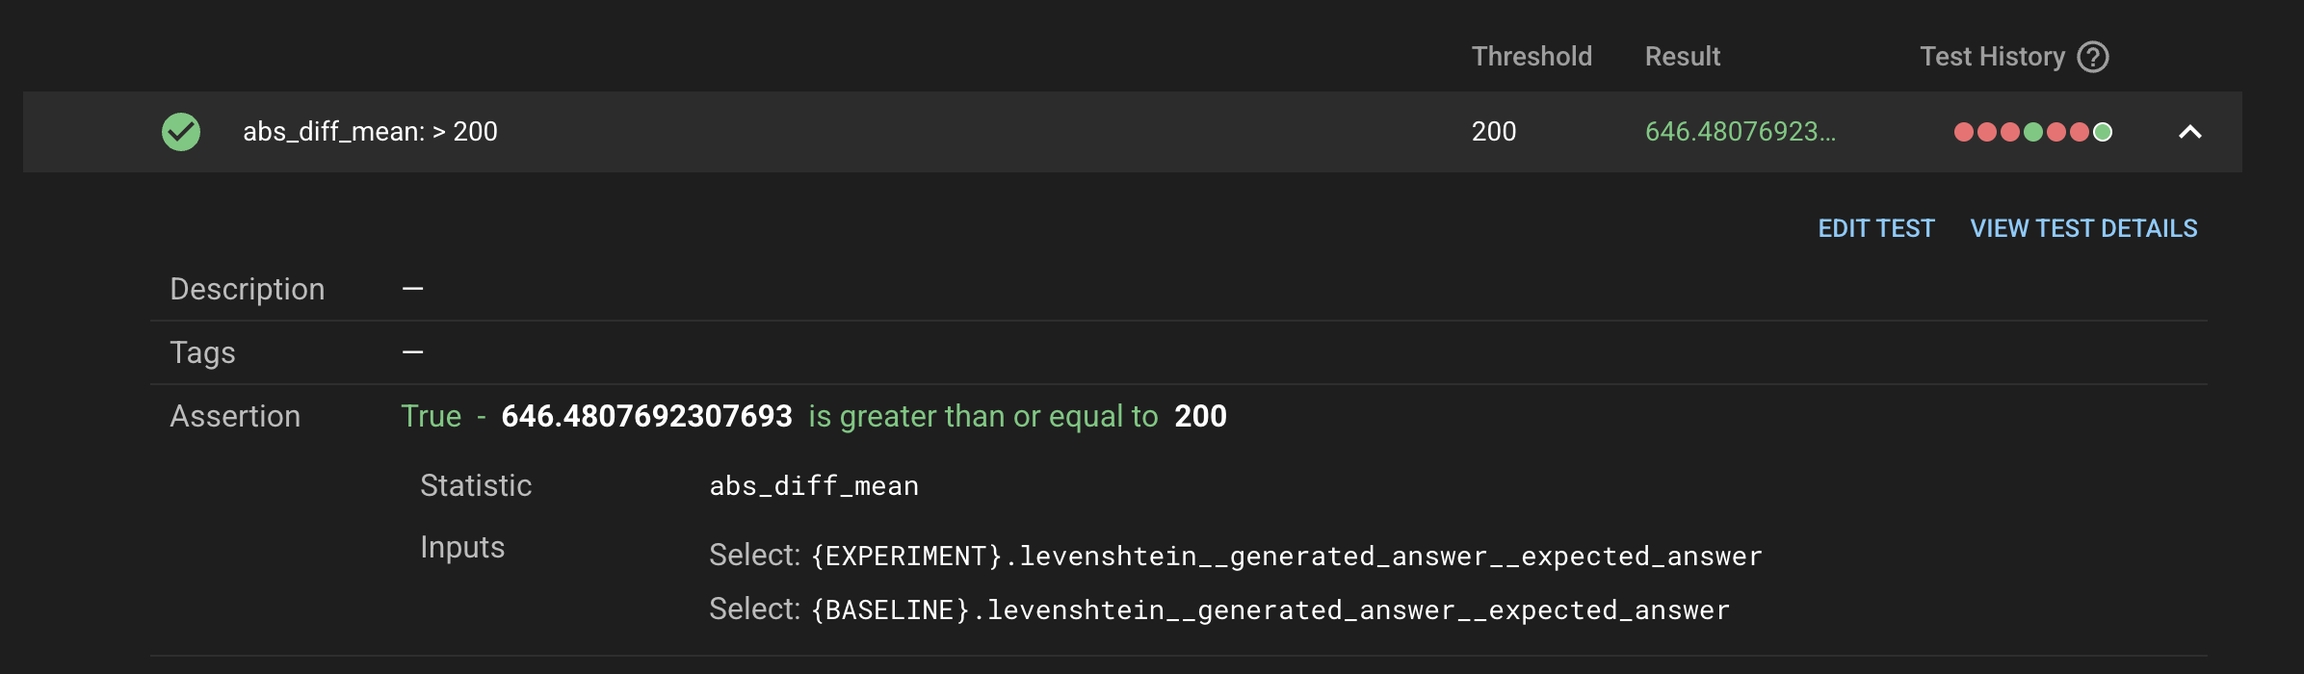Click the abs_diff_mean: > 200 test name
The image size is (2304, 674).
pos(370,132)
